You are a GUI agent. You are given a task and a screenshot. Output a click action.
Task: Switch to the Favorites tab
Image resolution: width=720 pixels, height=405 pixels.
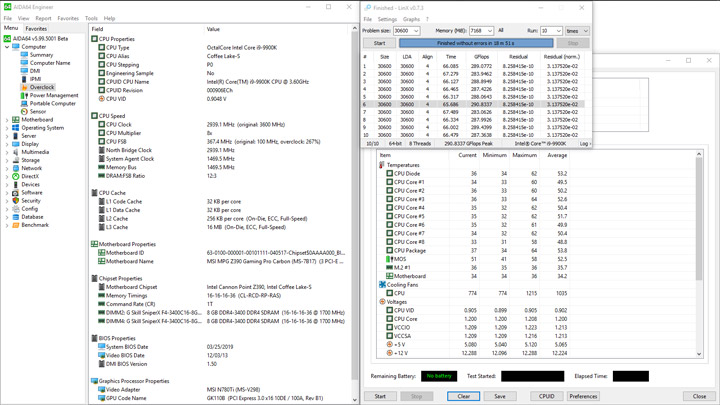tap(36, 28)
